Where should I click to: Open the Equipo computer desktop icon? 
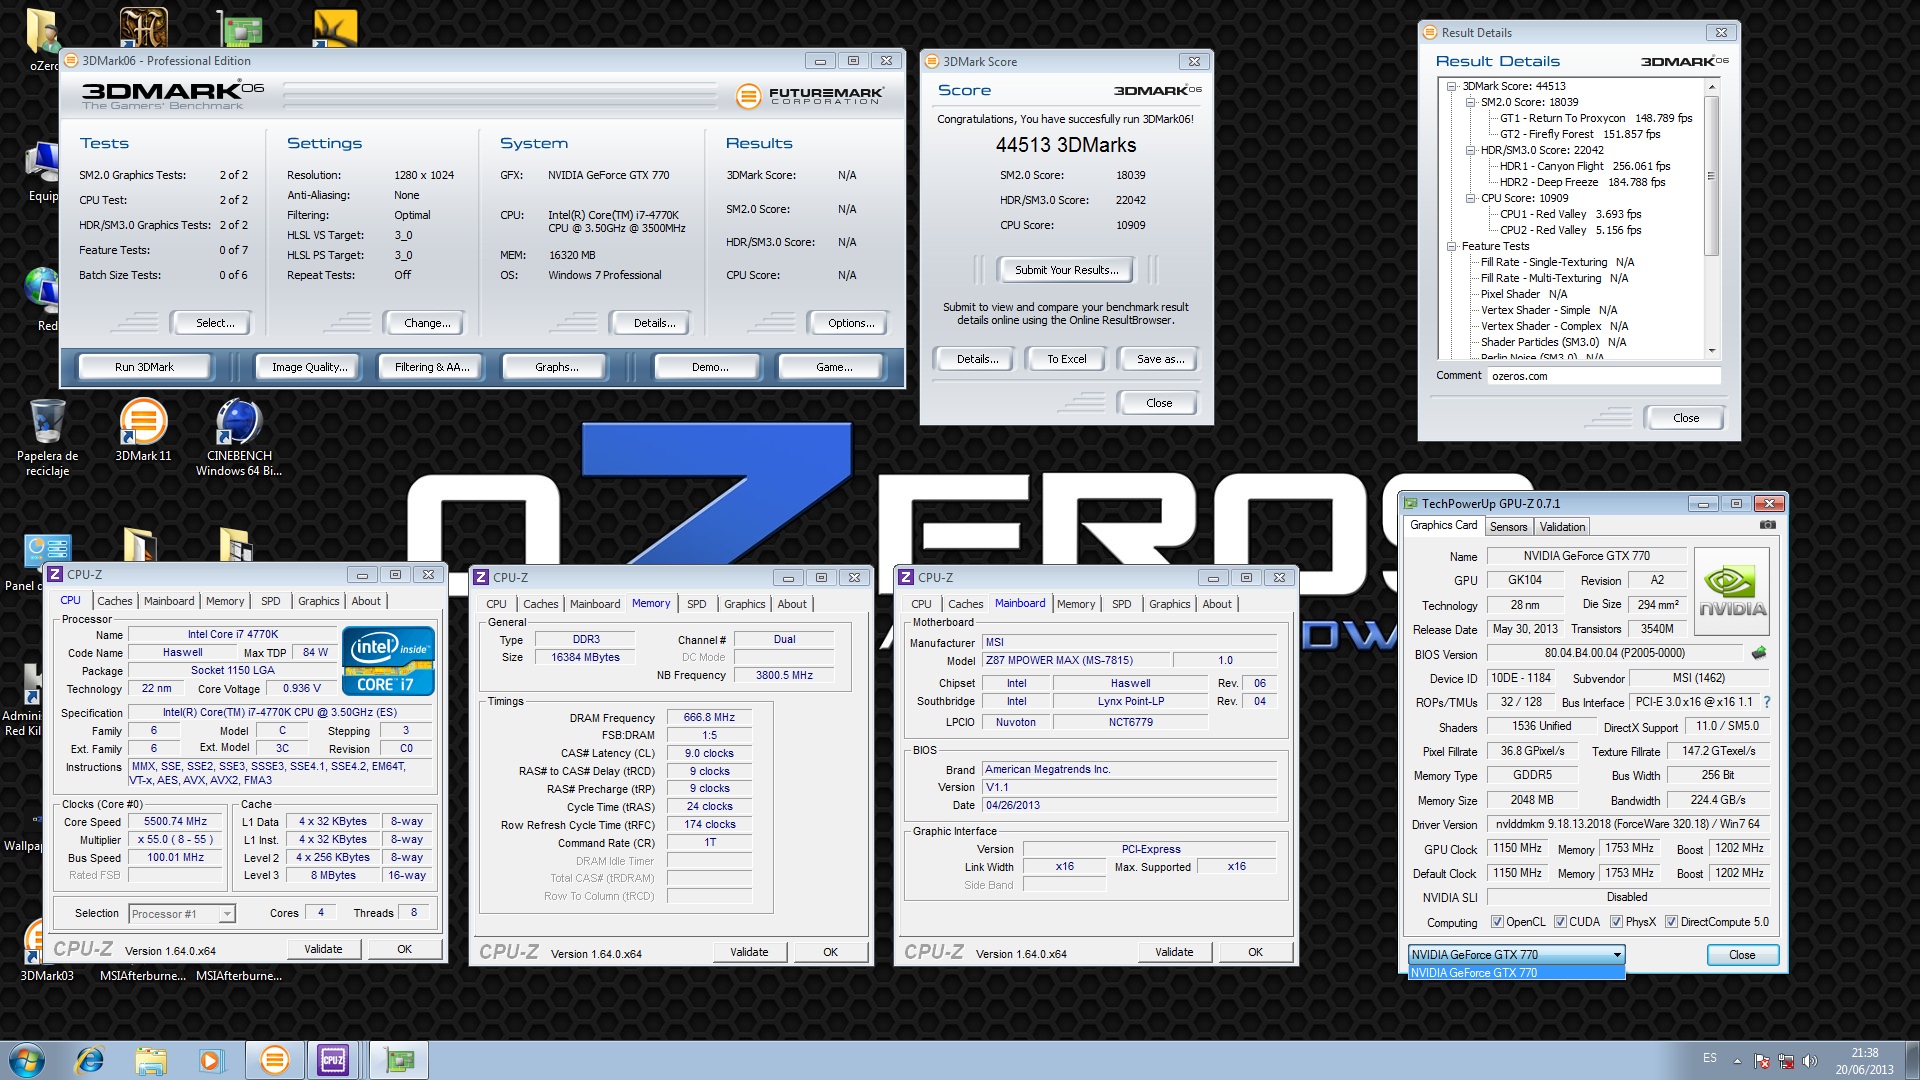(43, 170)
